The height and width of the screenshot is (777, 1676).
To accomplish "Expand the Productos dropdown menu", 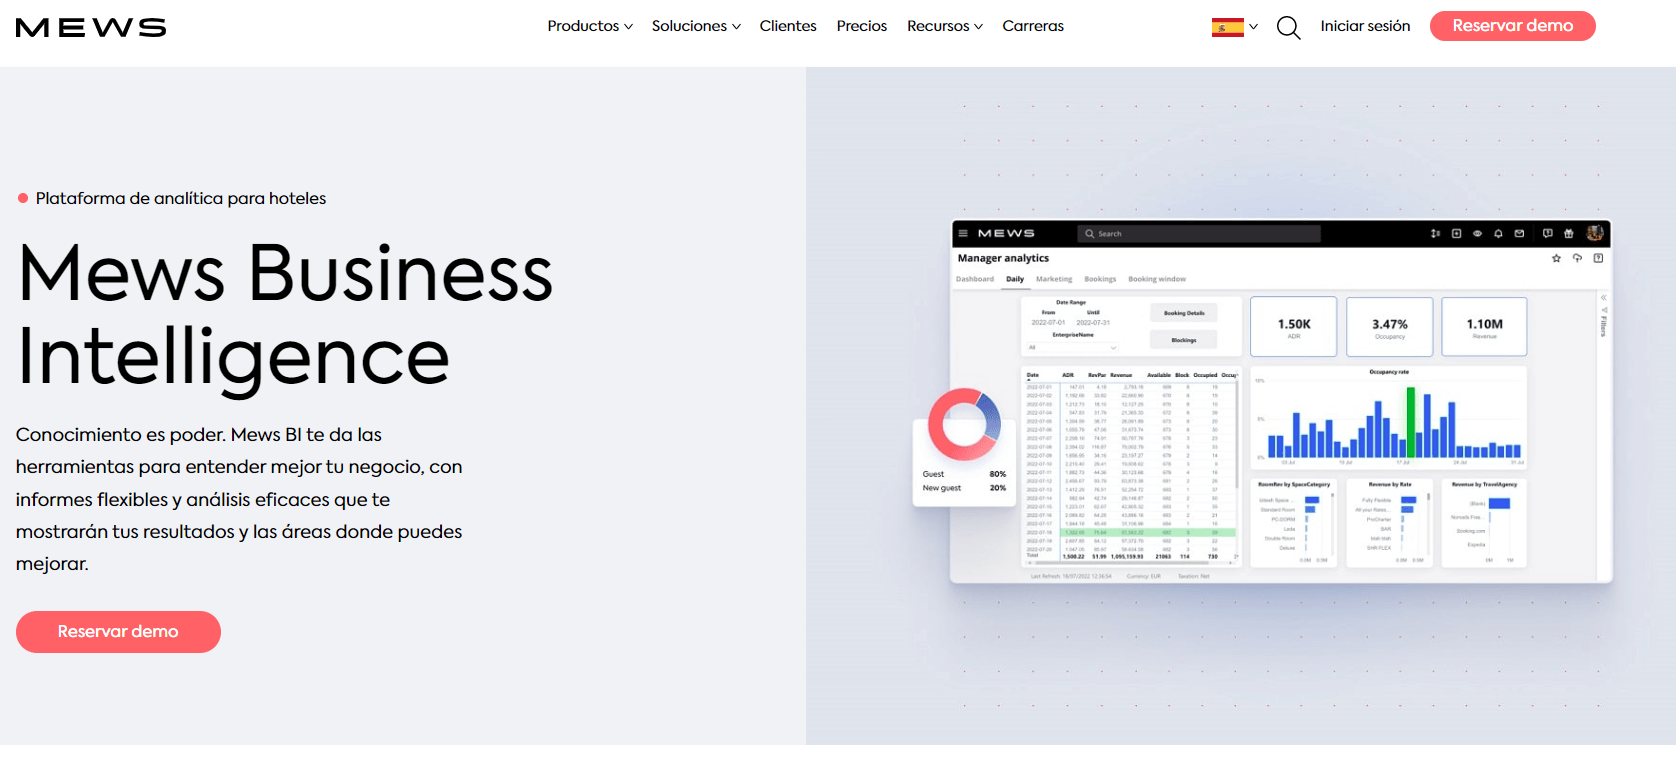I will pyautogui.click(x=589, y=26).
